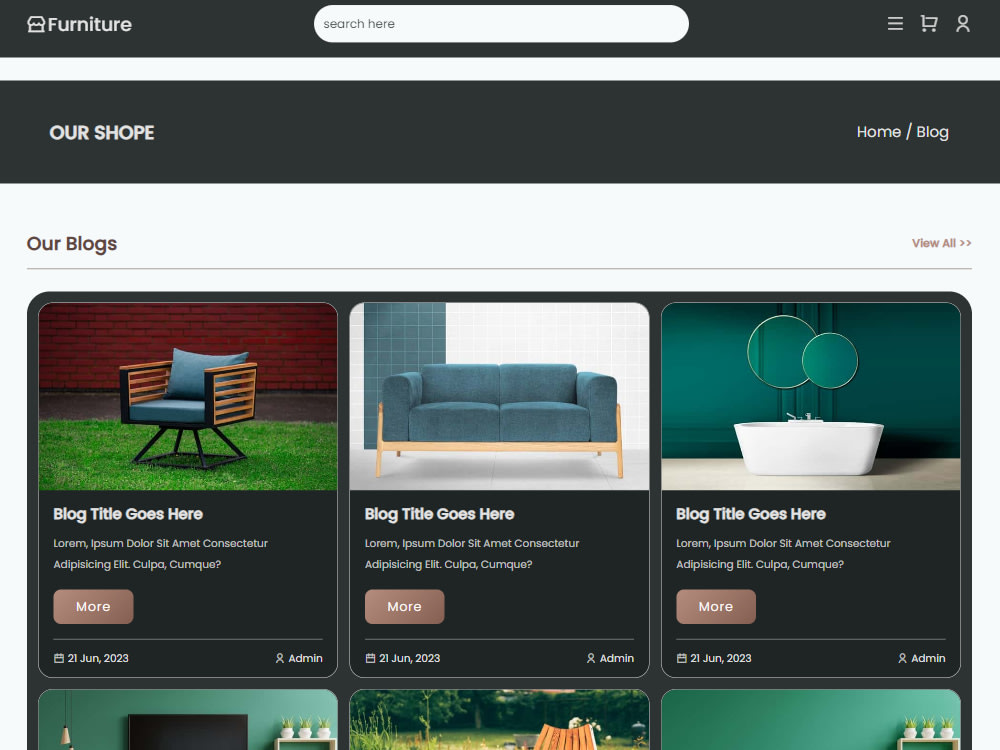This screenshot has width=1000, height=750.
Task: Click calendar icon on sofa blog card
Action: (370, 658)
